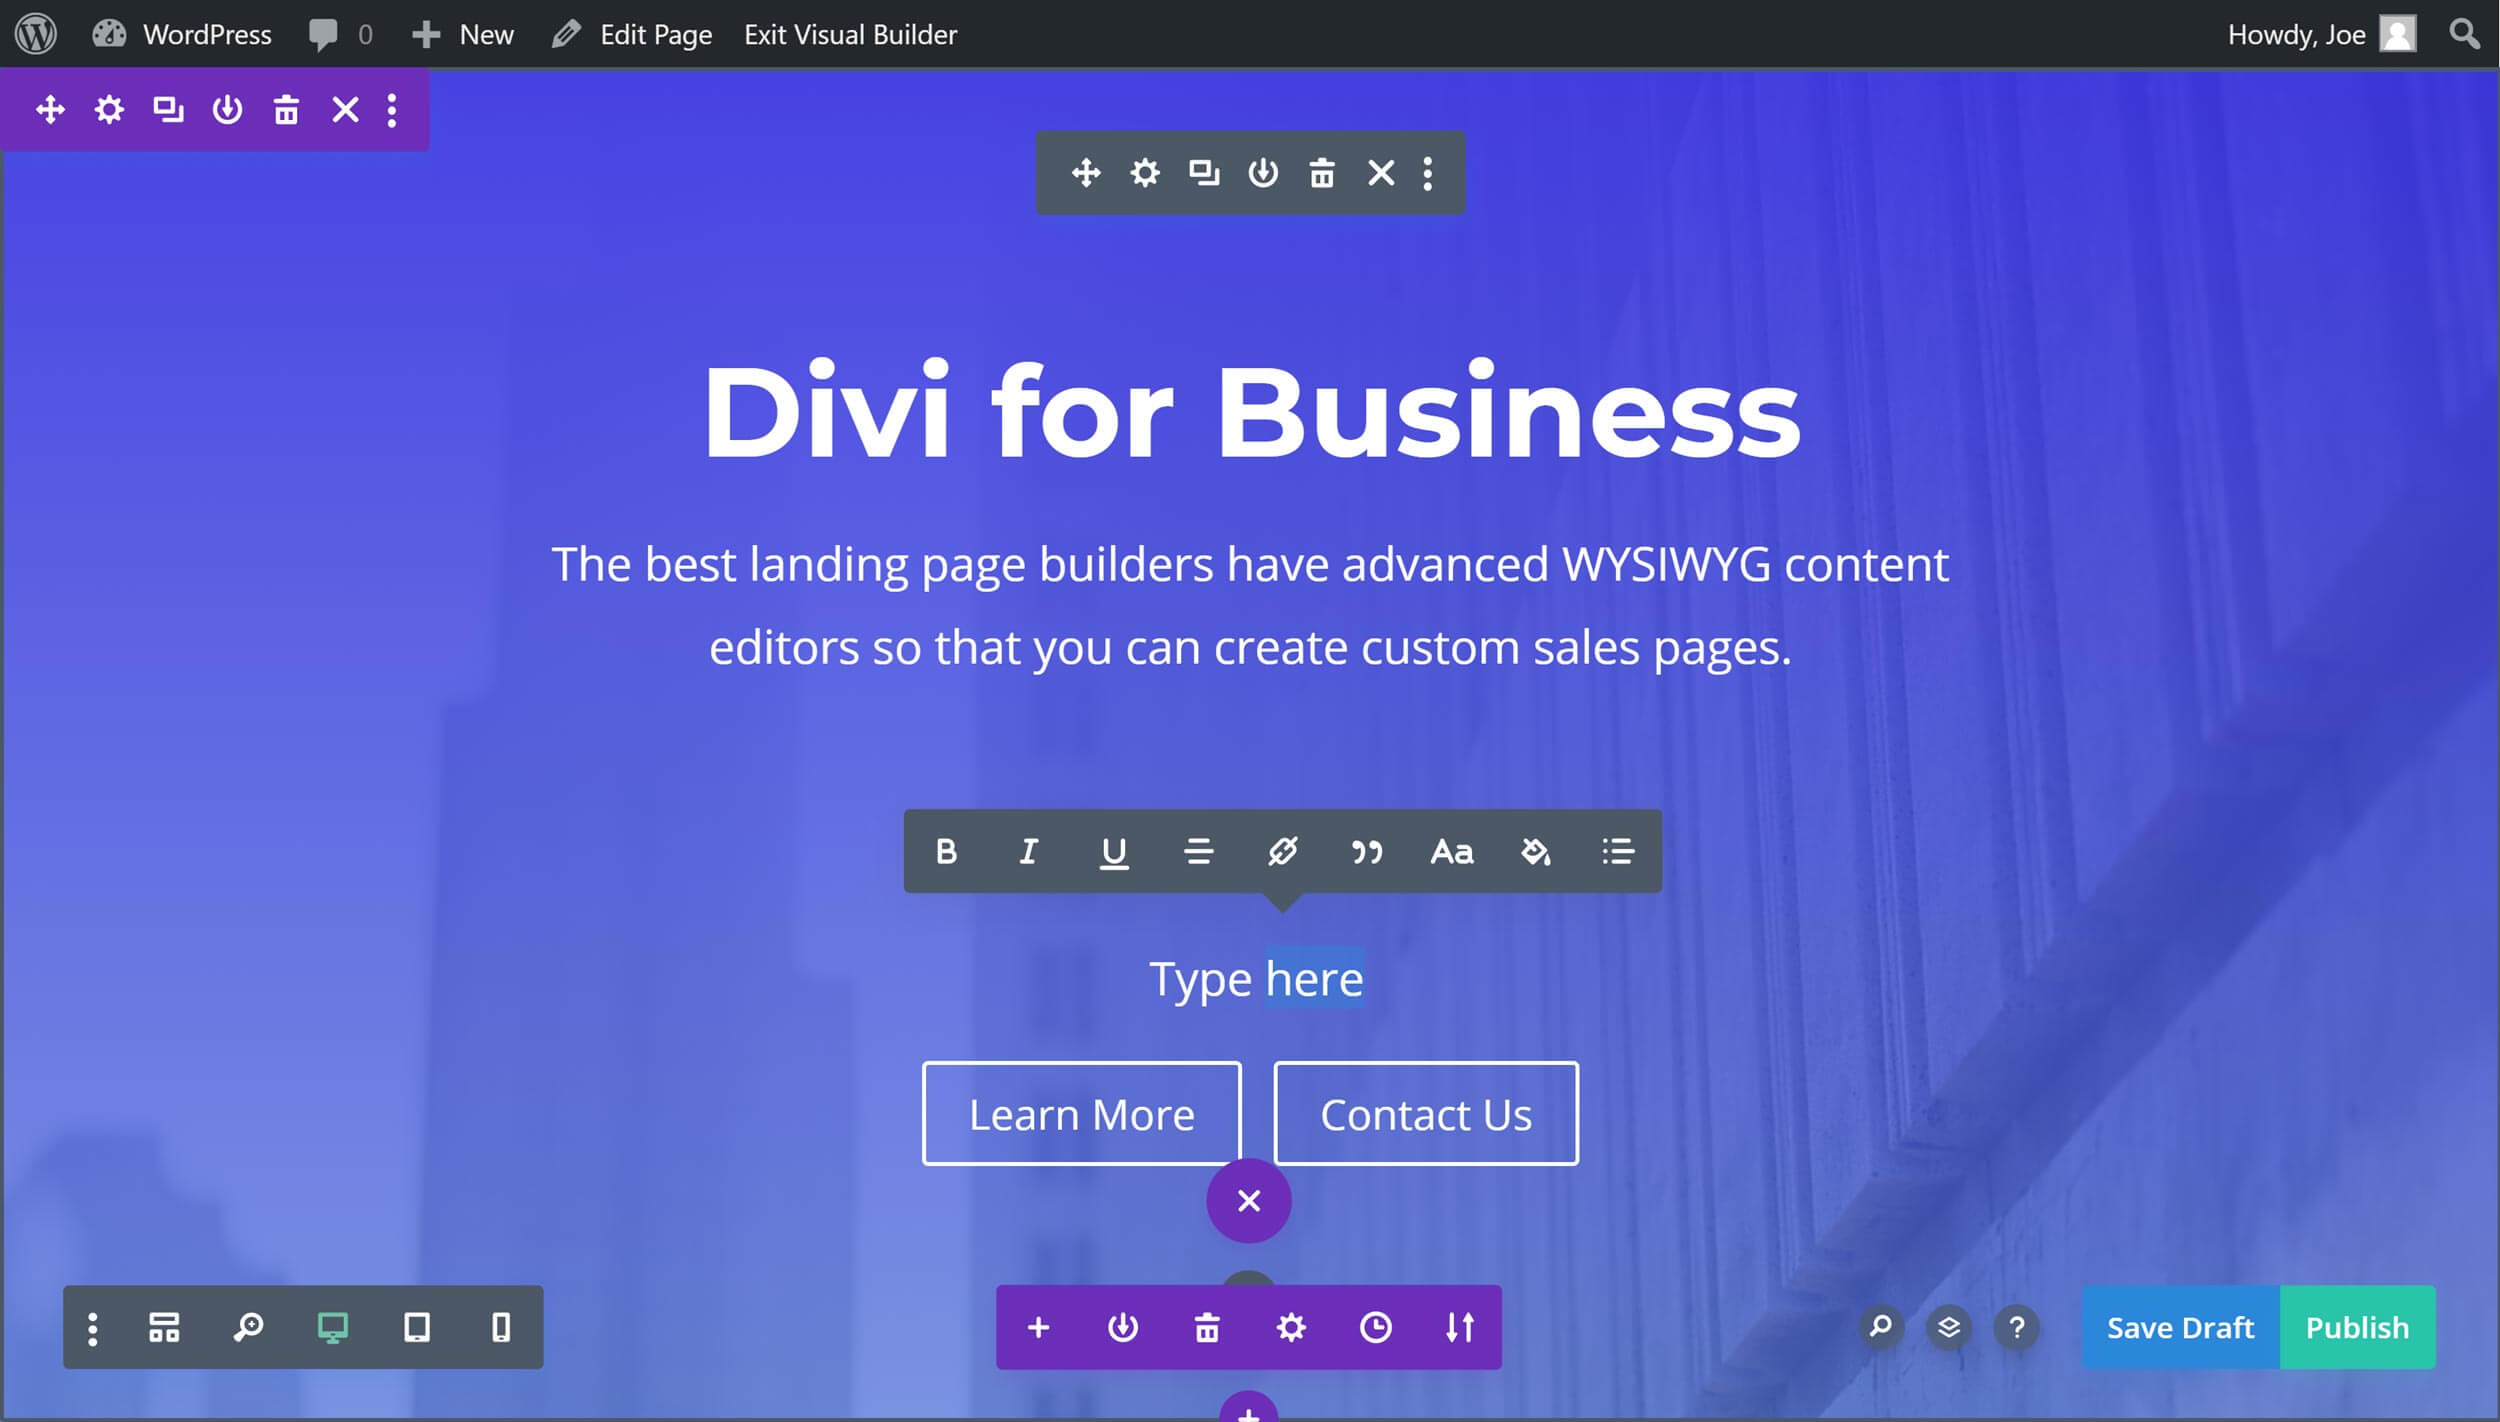Toggle row visibility in builder
This screenshot has width=2500, height=1422.
coord(1264,172)
